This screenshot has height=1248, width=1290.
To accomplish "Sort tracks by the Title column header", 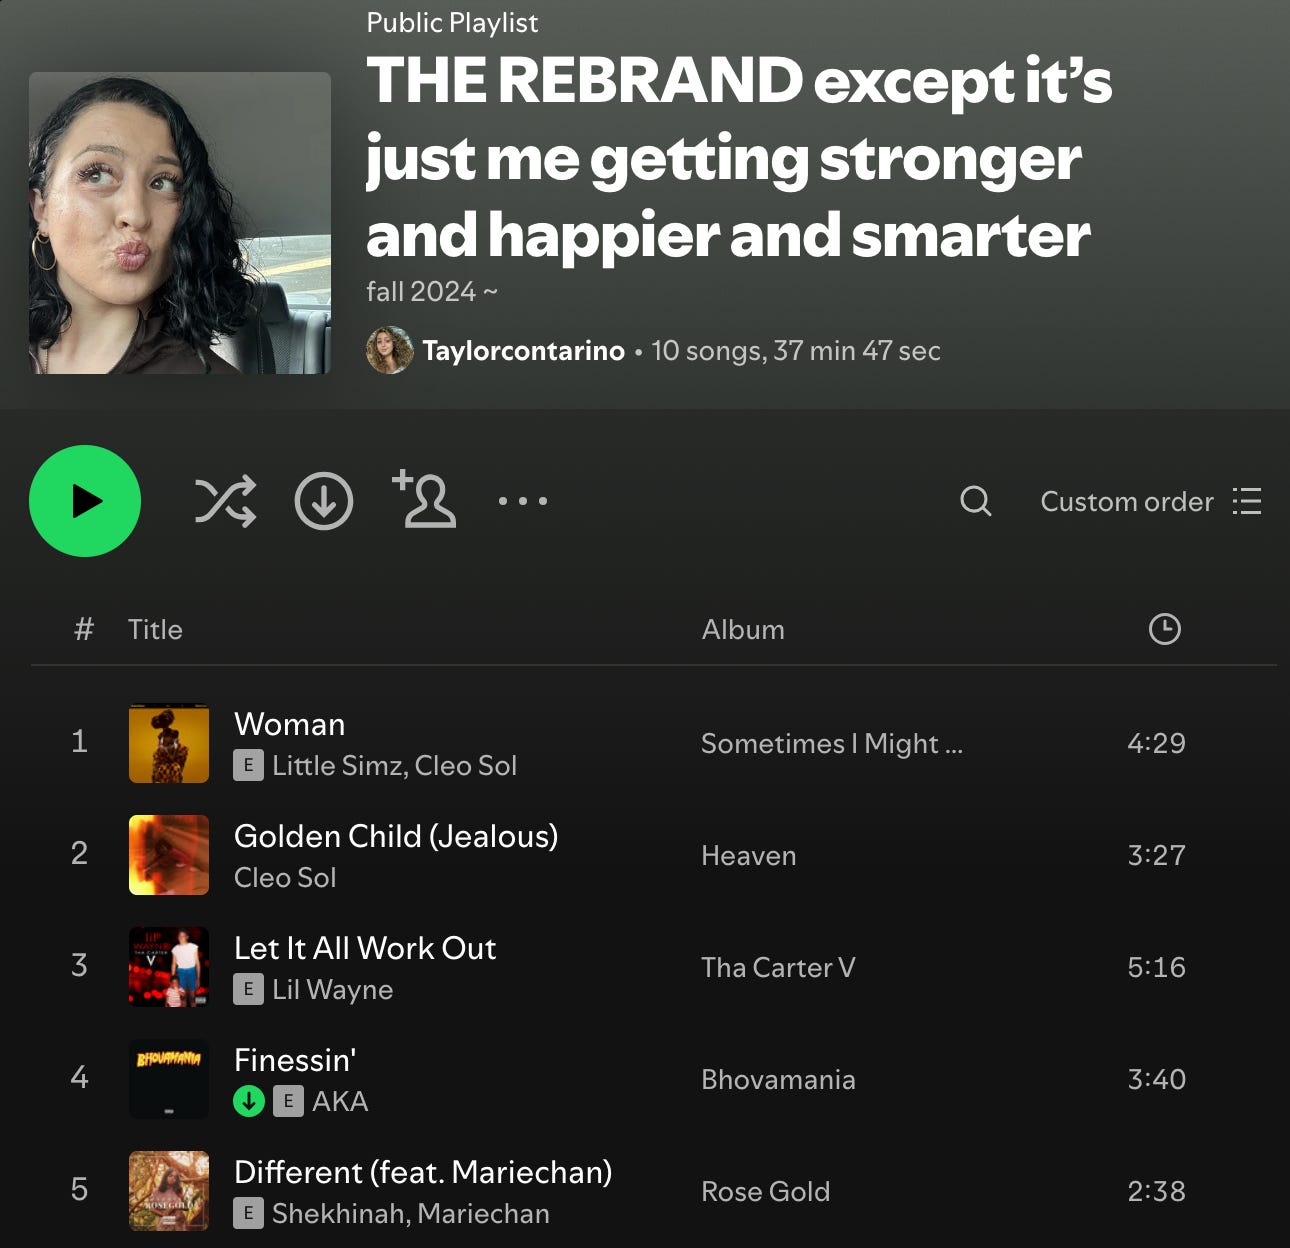I will point(155,629).
